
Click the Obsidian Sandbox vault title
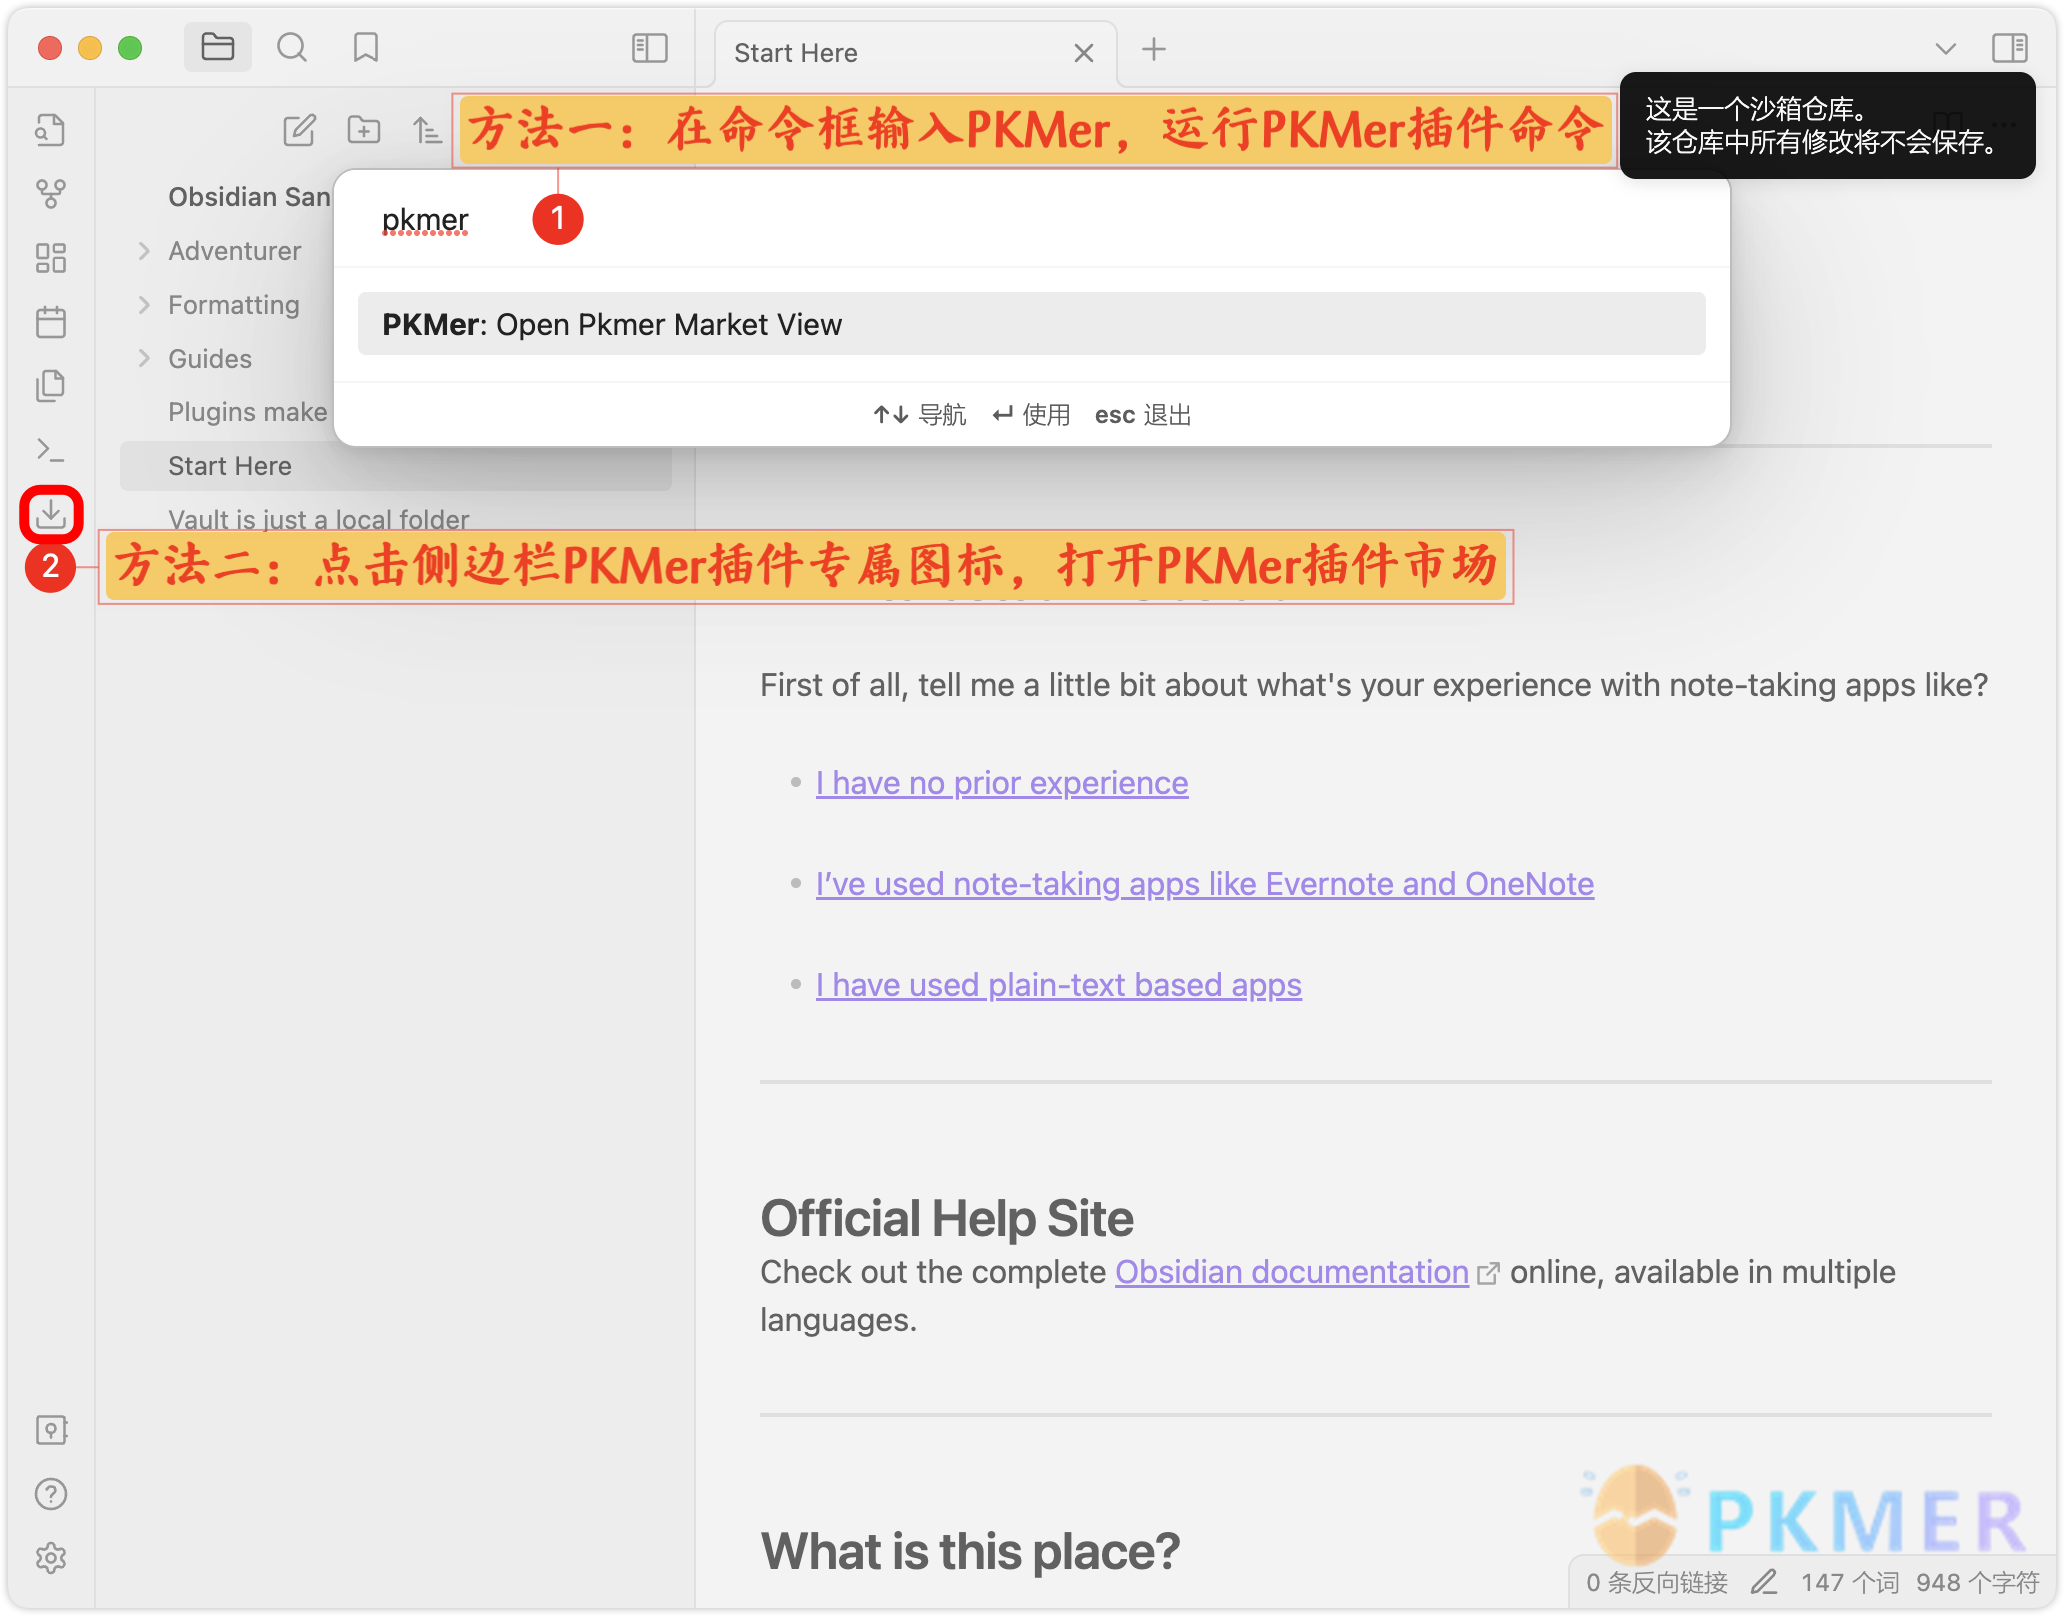pos(249,197)
